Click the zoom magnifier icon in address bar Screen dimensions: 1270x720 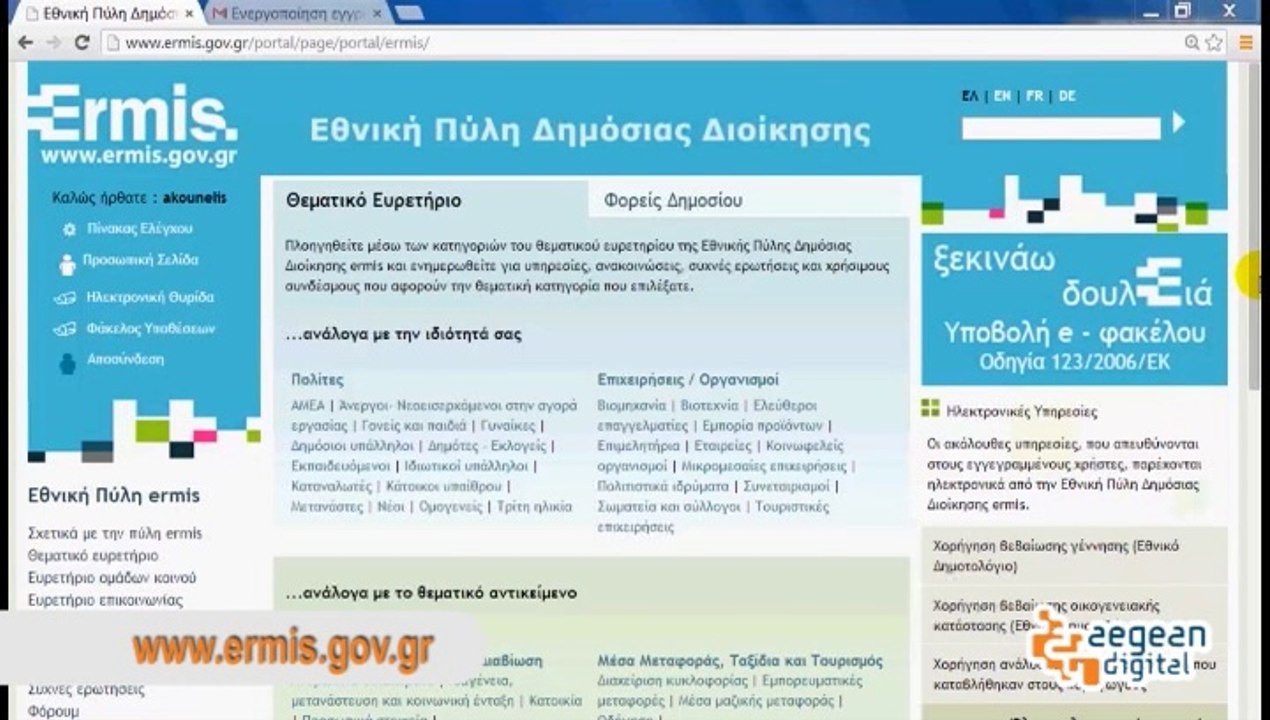click(x=1192, y=43)
